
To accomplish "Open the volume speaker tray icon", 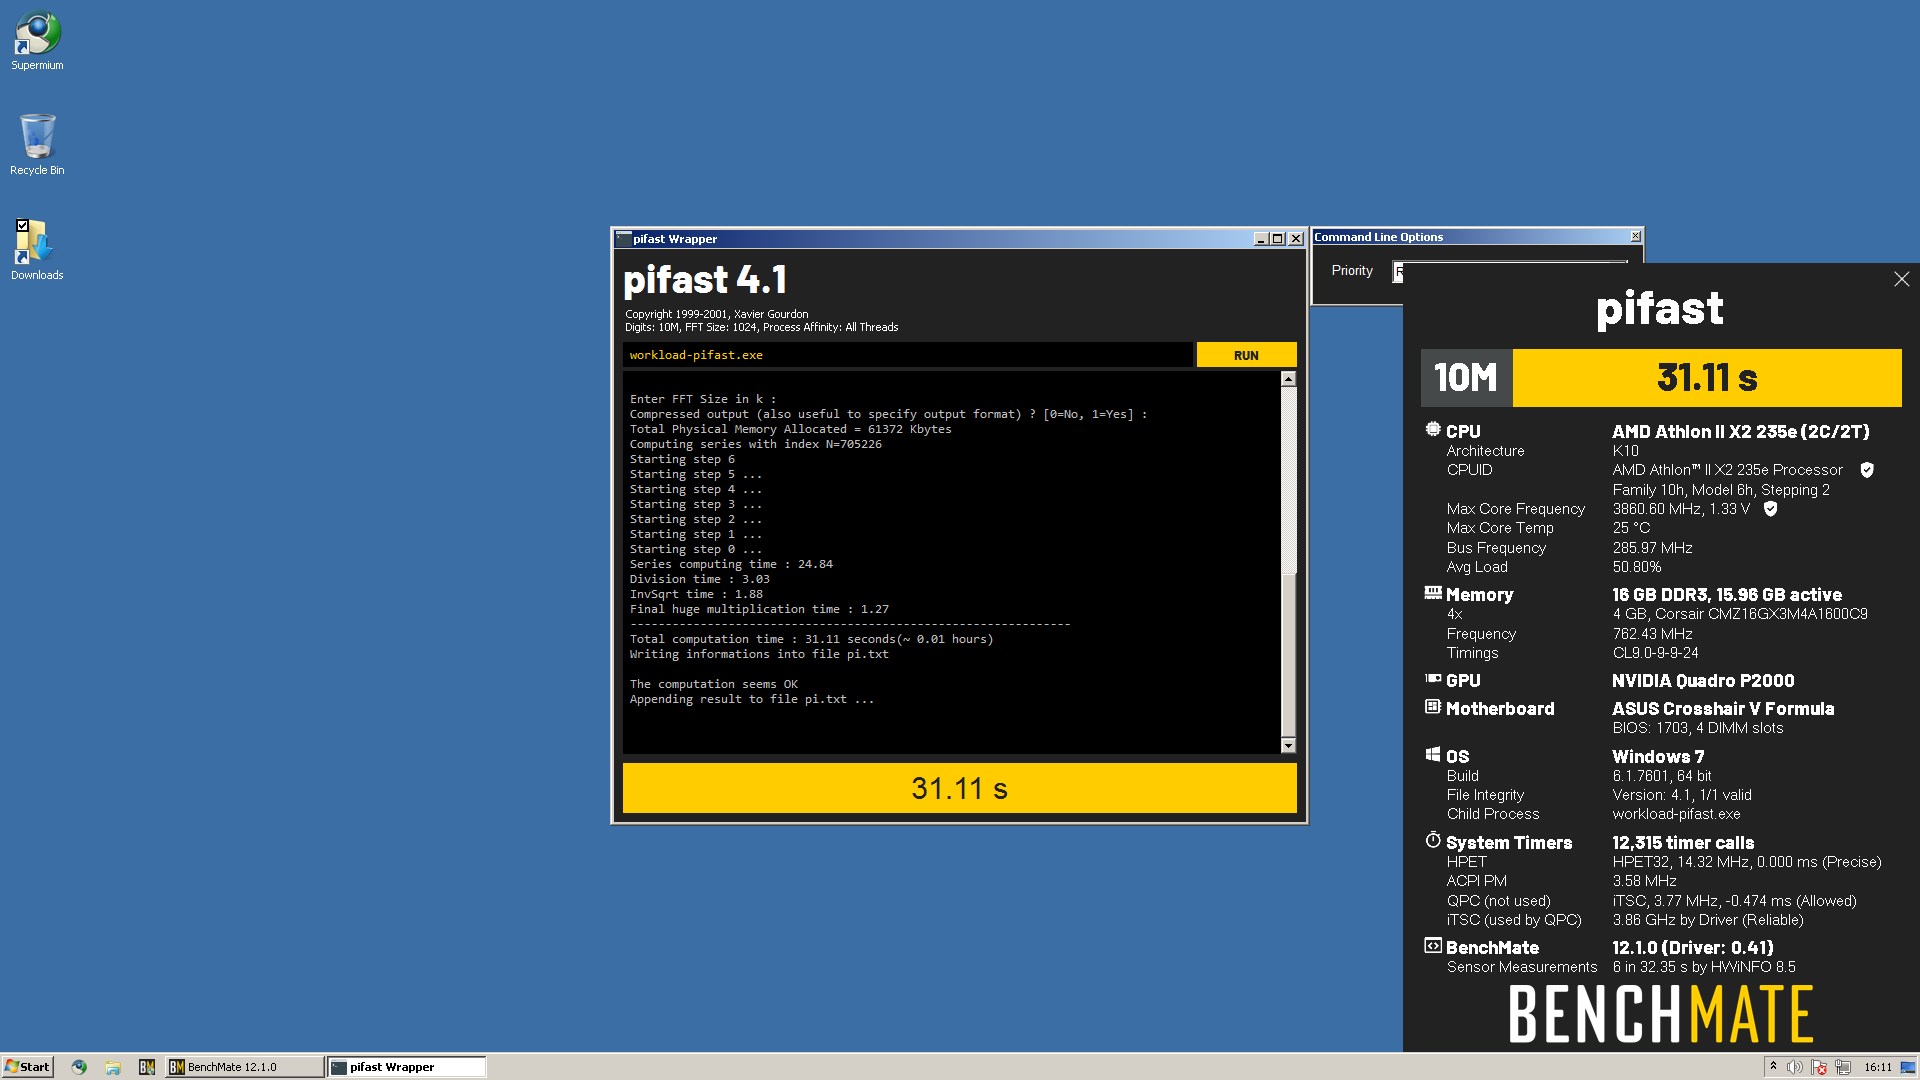I will (x=1795, y=1067).
